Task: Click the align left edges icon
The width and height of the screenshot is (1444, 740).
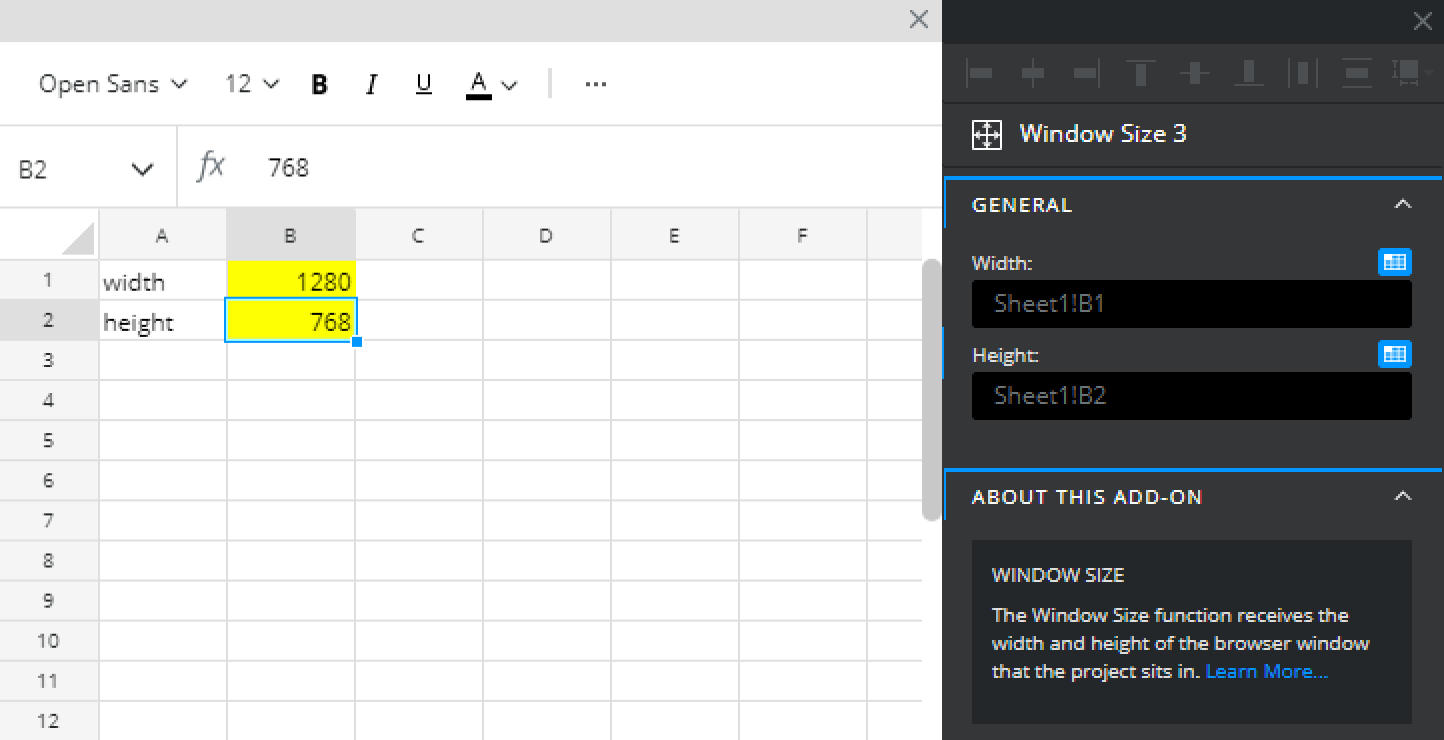Action: click(x=980, y=73)
